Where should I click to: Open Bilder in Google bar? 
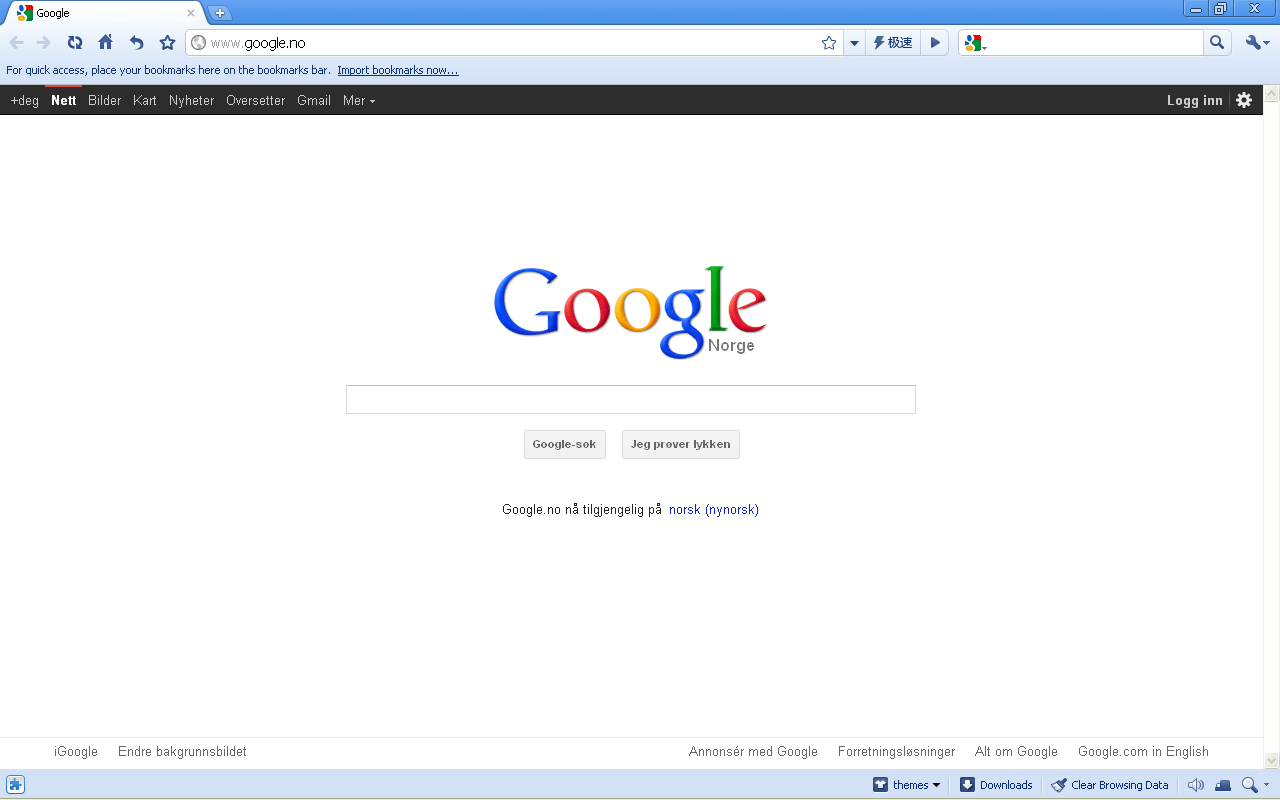click(105, 100)
